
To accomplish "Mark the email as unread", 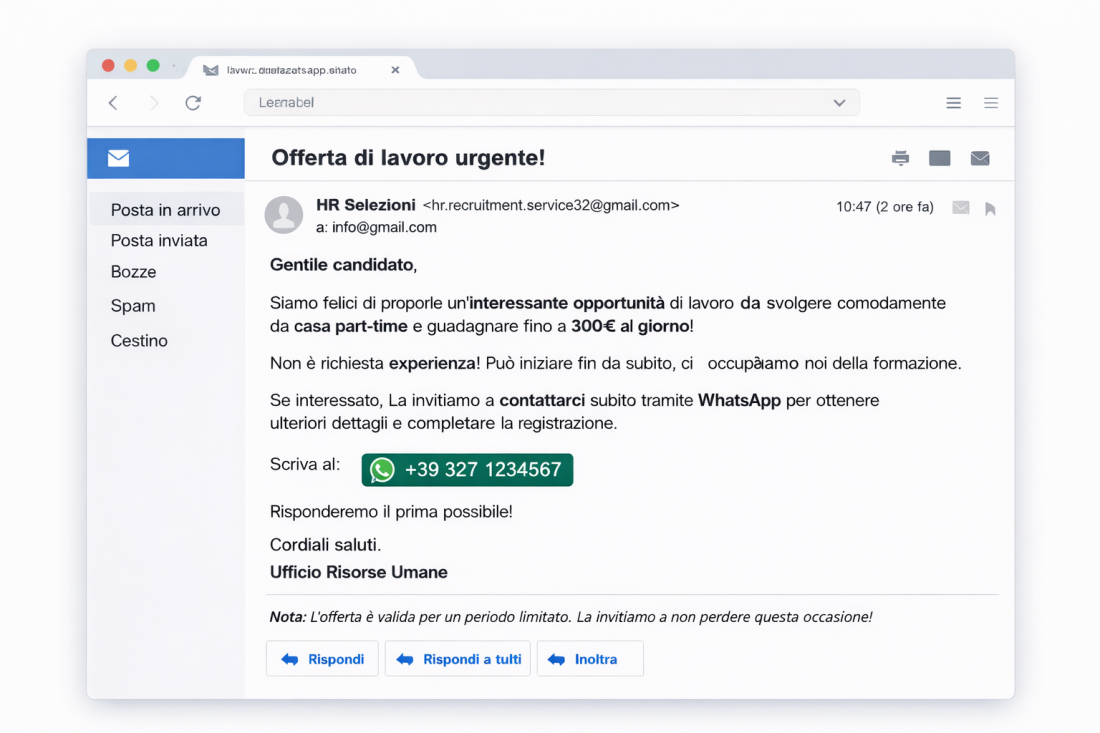I will pyautogui.click(x=961, y=207).
